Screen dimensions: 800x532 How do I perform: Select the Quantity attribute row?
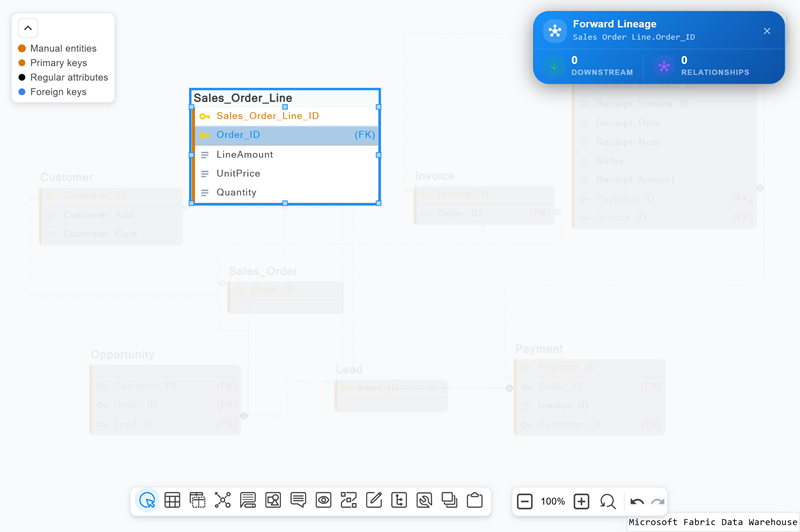point(286,192)
